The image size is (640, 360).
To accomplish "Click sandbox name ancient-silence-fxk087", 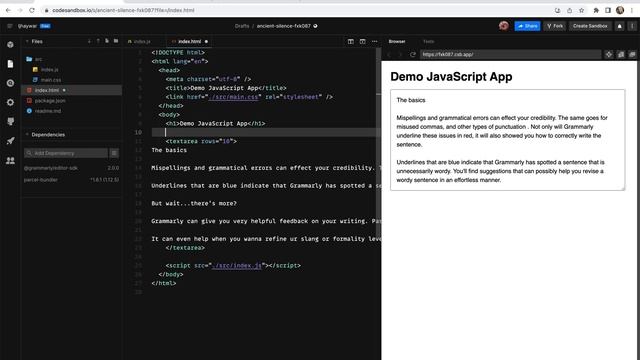I will (x=284, y=26).
